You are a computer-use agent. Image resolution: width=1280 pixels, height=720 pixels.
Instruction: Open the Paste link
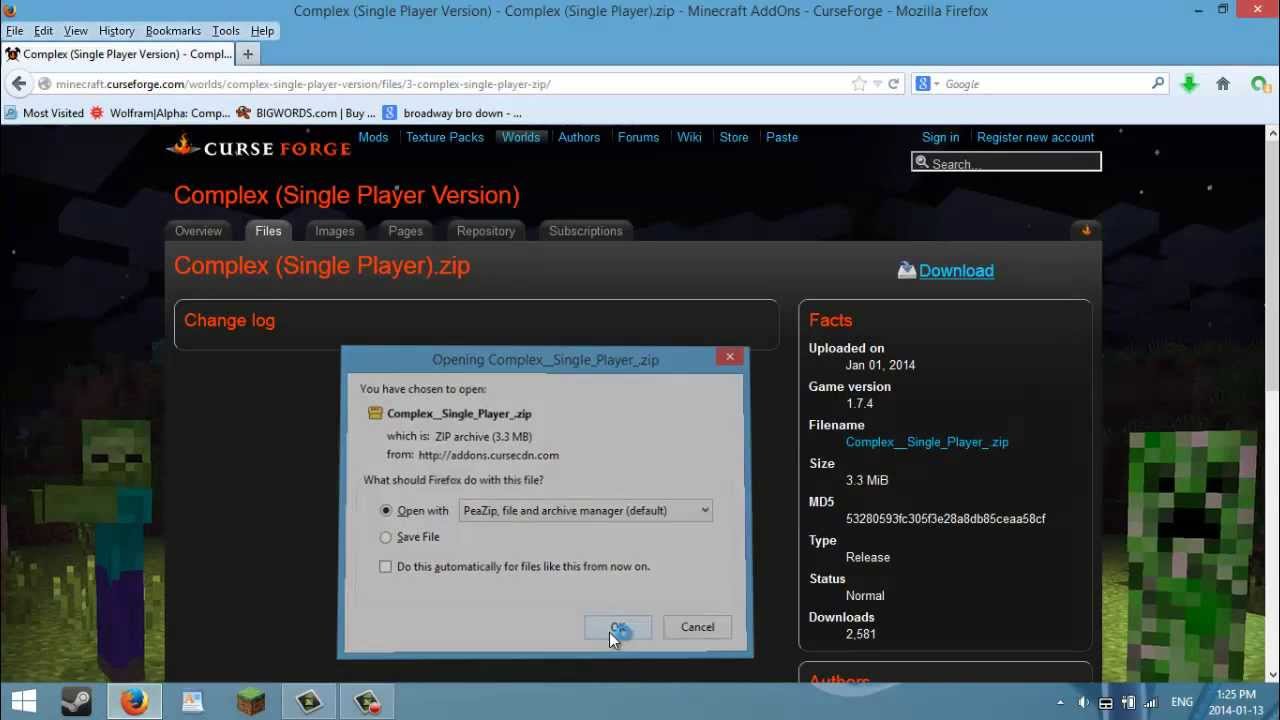pos(782,137)
